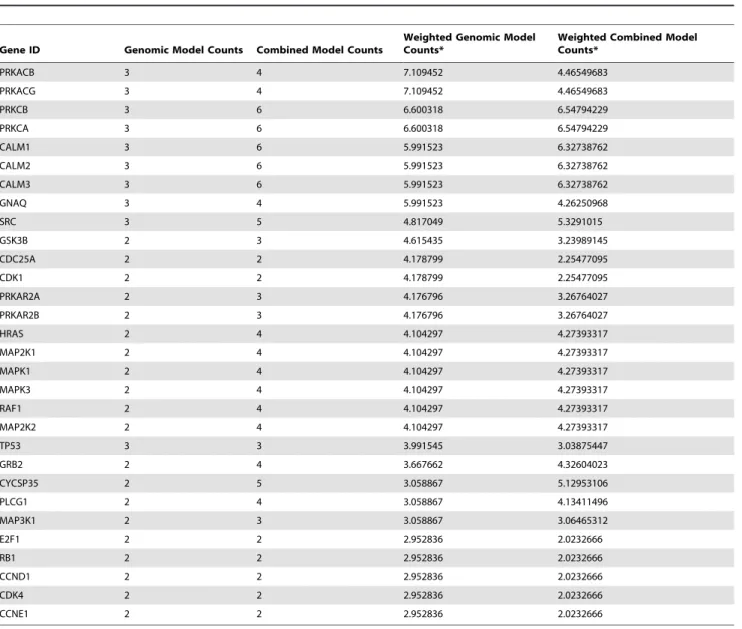Select value 3.06465312 in the MAP3K1 row
The image size is (742, 629).
583,521
